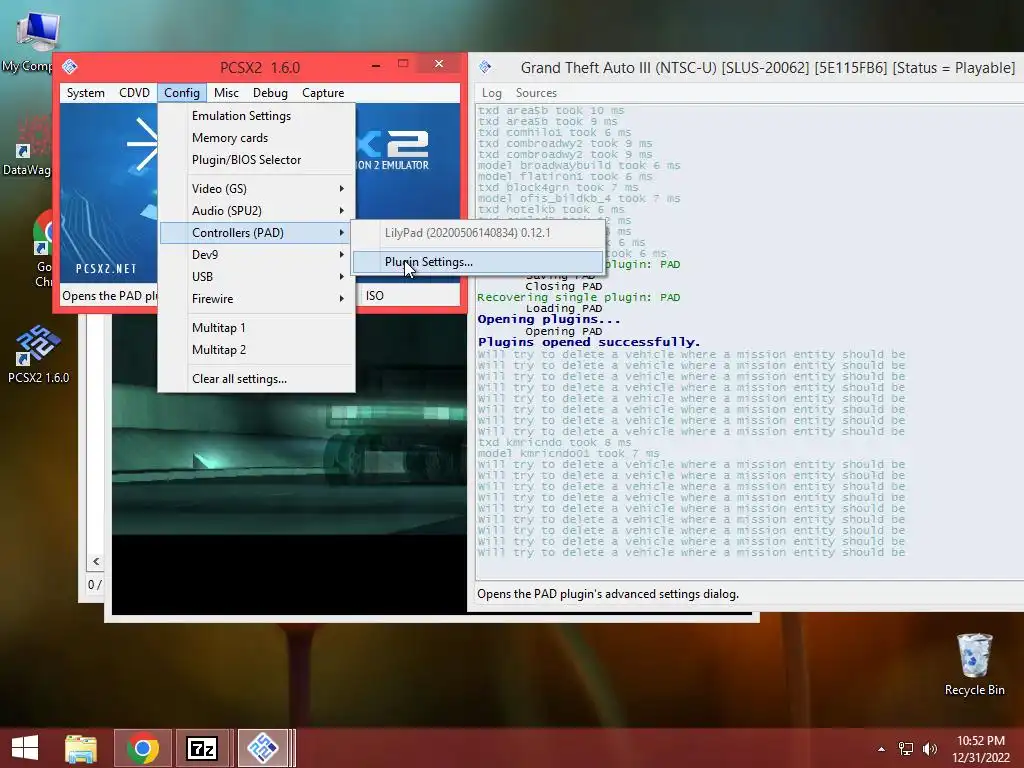Select Clear all settings...
This screenshot has width=1024, height=768.
pos(257,379)
